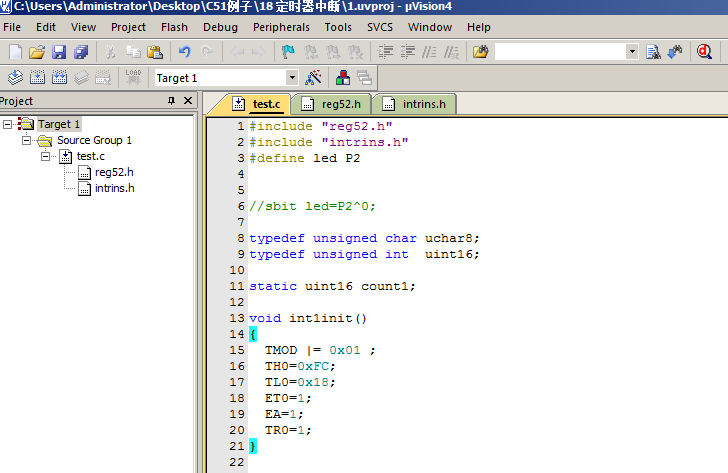Viewport: 728px width, 473px height.
Task: Open the Target 1 selection dropdown
Action: (x=292, y=77)
